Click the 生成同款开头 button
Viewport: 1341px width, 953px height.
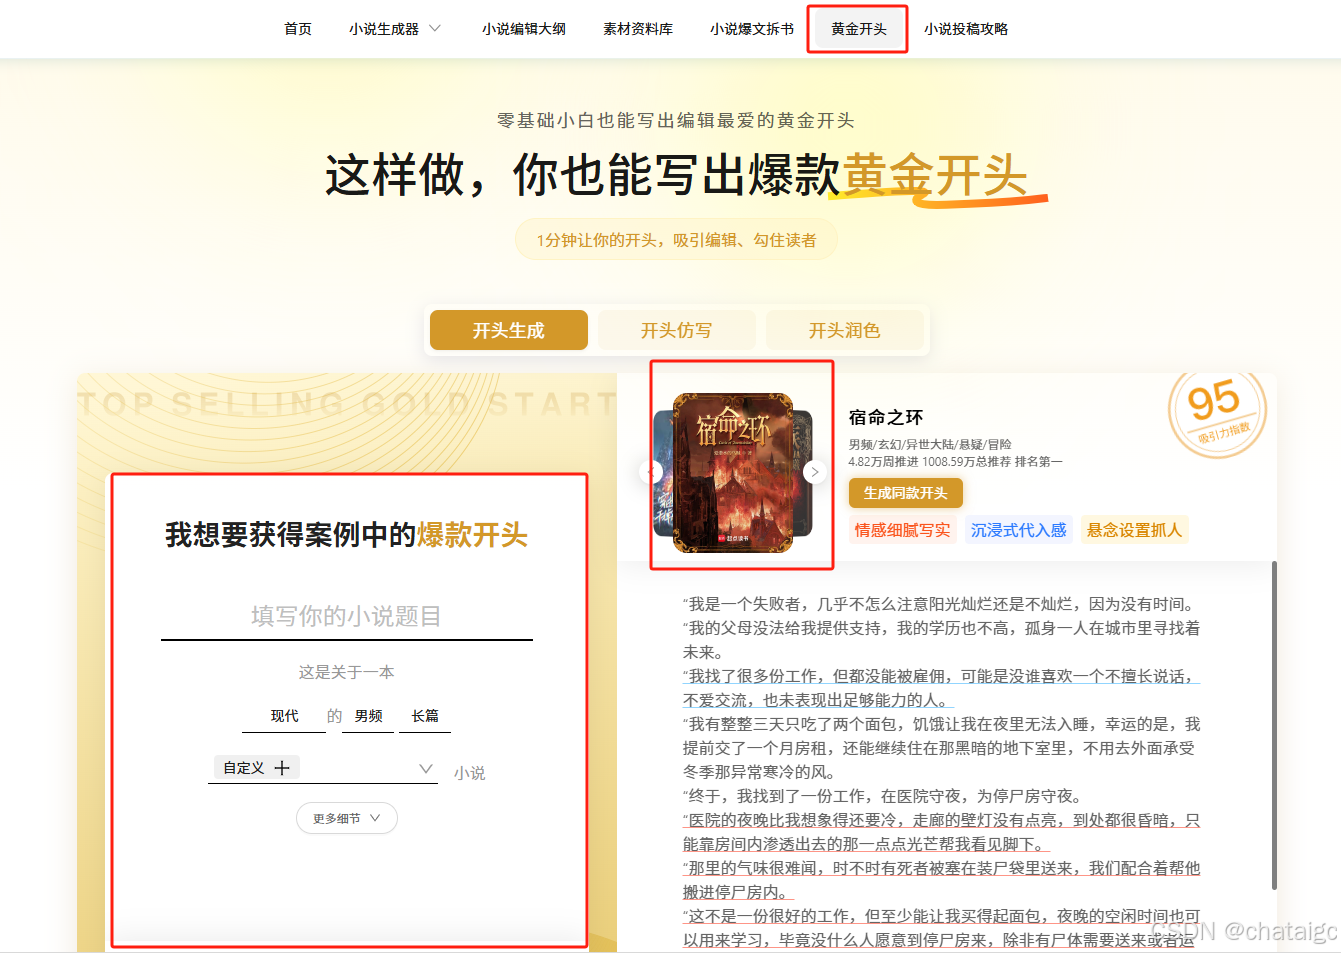906,493
